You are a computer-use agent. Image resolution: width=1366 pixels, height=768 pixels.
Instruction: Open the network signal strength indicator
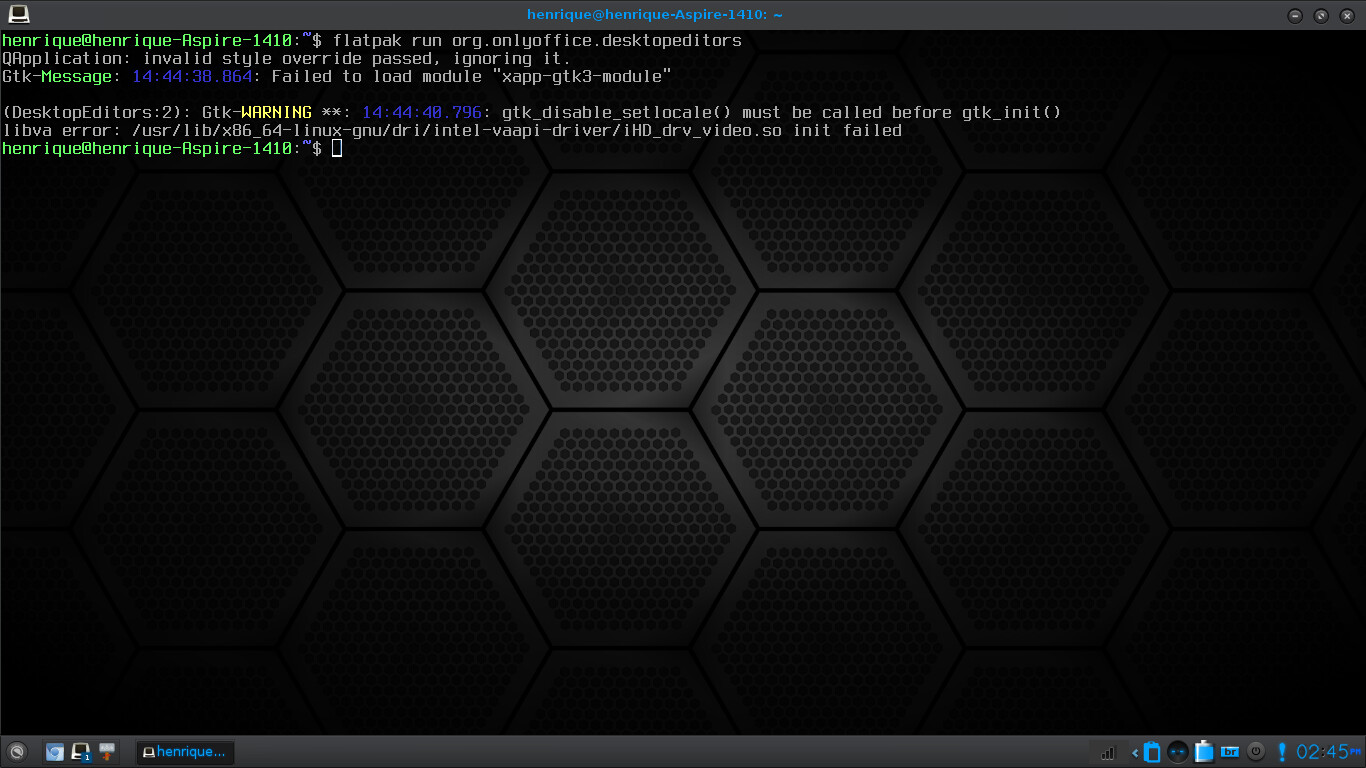[x=1107, y=752]
